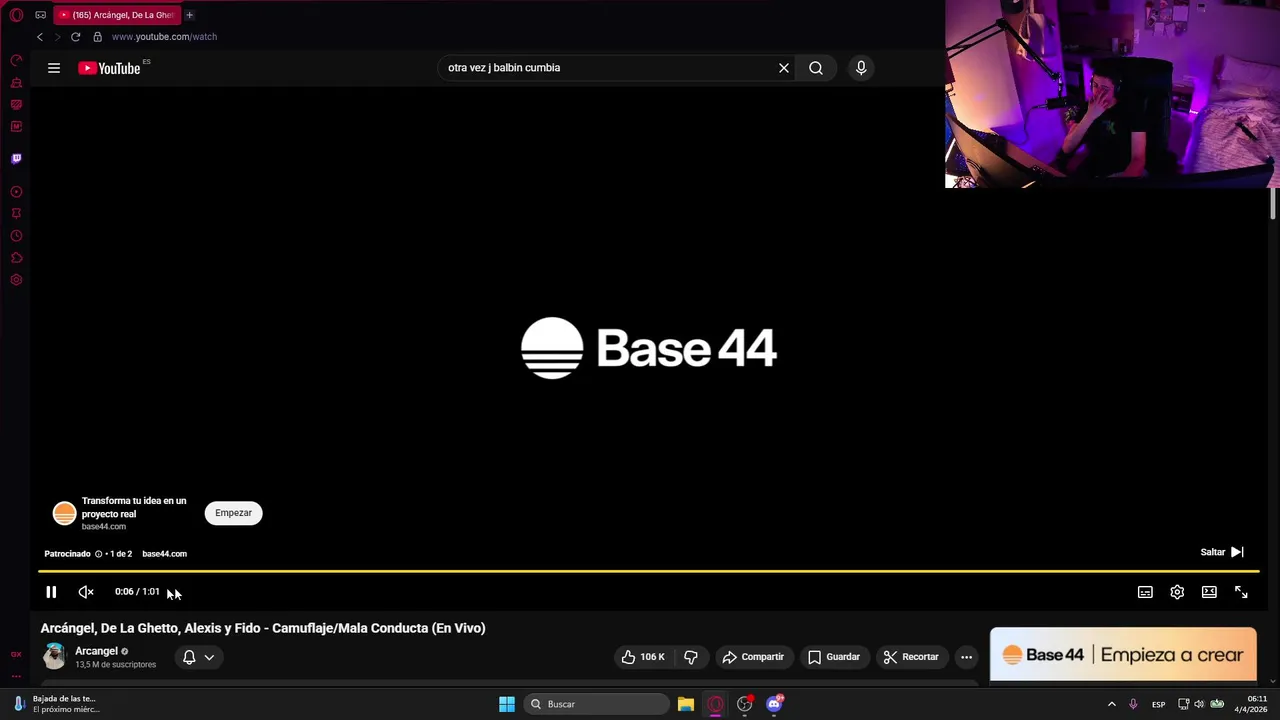Open the Player sidebar icon
The image size is (1280, 720).
(x=16, y=192)
